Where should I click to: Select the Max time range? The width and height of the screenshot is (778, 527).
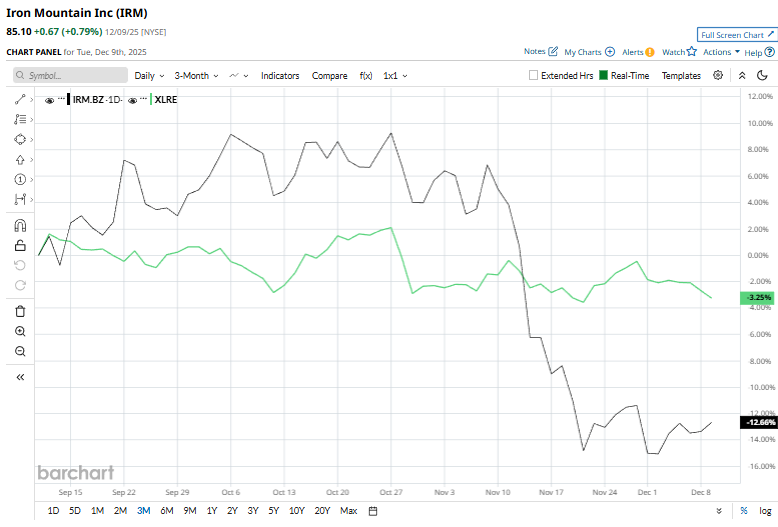point(349,511)
